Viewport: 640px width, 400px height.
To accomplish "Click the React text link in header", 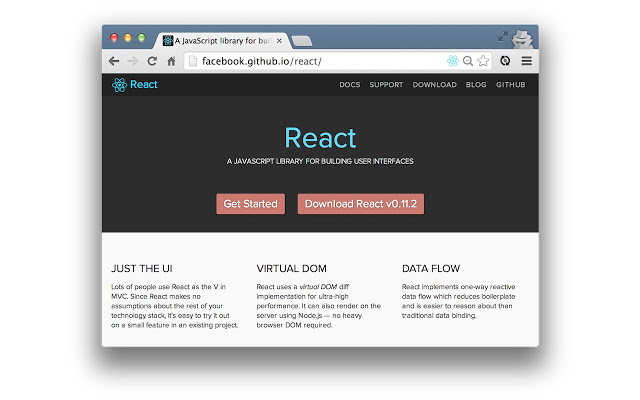I will pyautogui.click(x=144, y=84).
